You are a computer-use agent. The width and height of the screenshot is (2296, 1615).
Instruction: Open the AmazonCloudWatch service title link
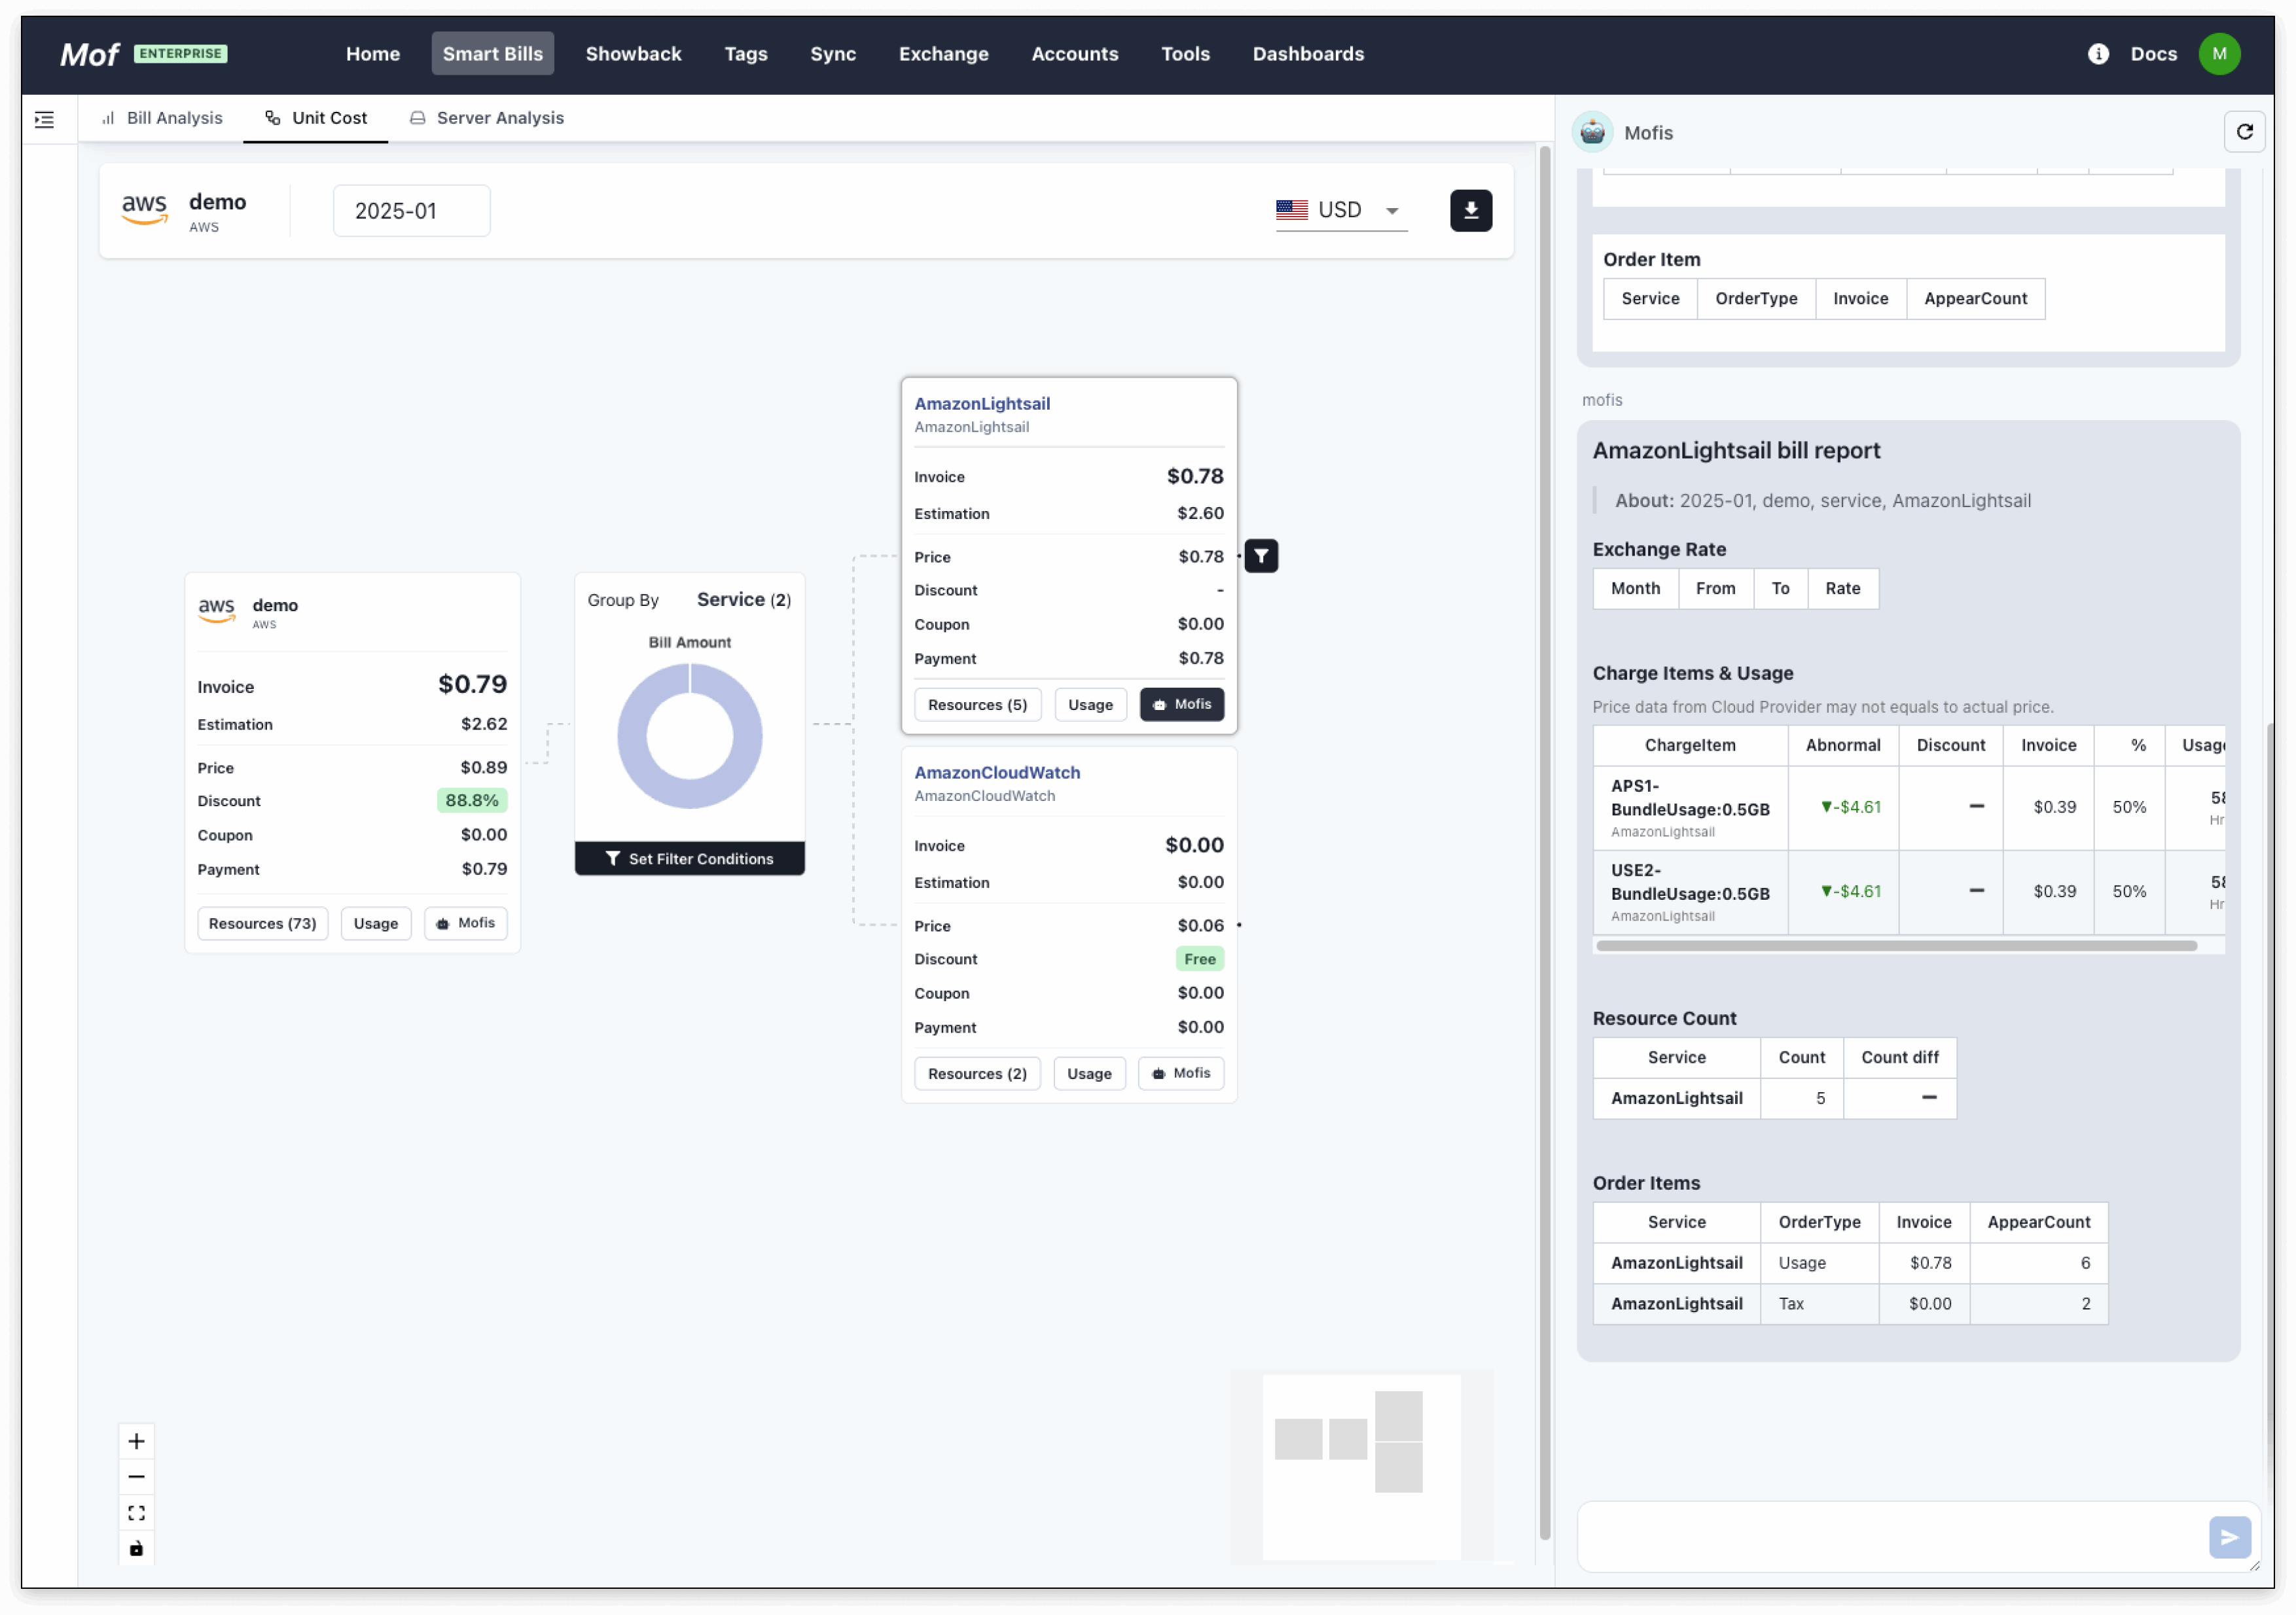click(997, 773)
